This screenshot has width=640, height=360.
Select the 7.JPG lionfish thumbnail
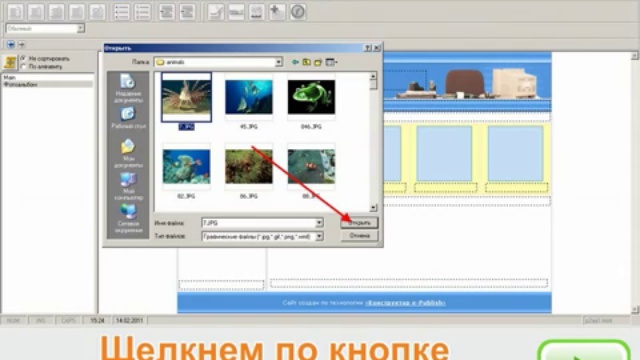pos(187,97)
